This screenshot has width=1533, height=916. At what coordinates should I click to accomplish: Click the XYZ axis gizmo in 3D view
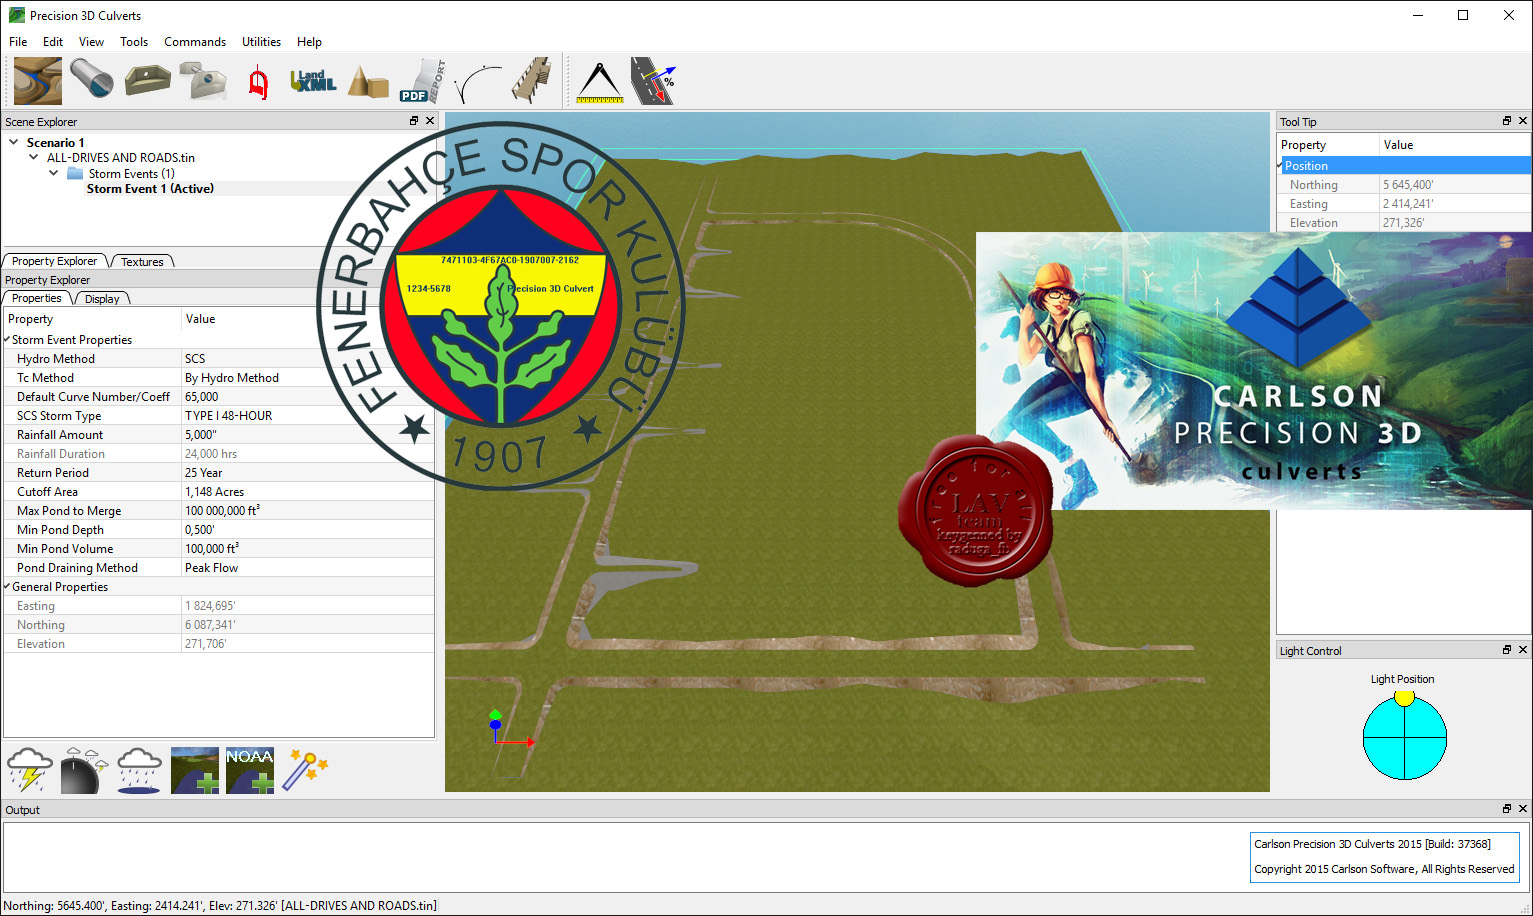click(x=511, y=730)
